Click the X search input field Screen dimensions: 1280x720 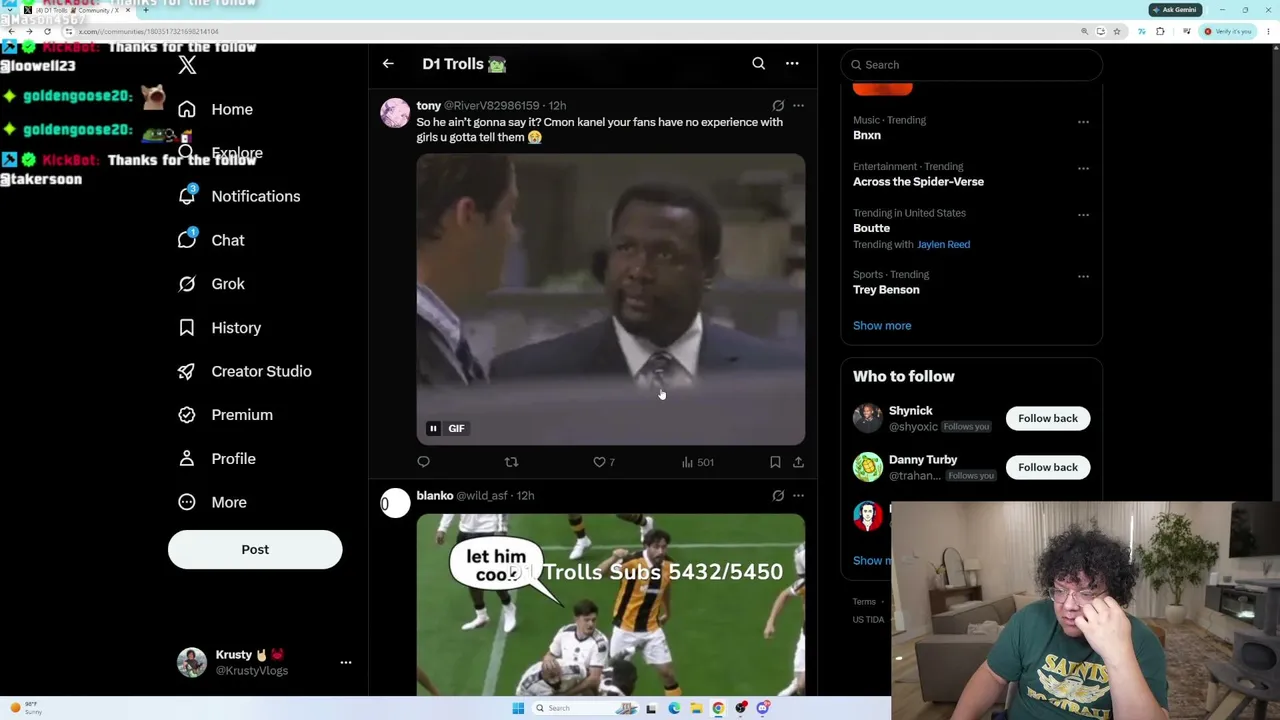tap(971, 65)
